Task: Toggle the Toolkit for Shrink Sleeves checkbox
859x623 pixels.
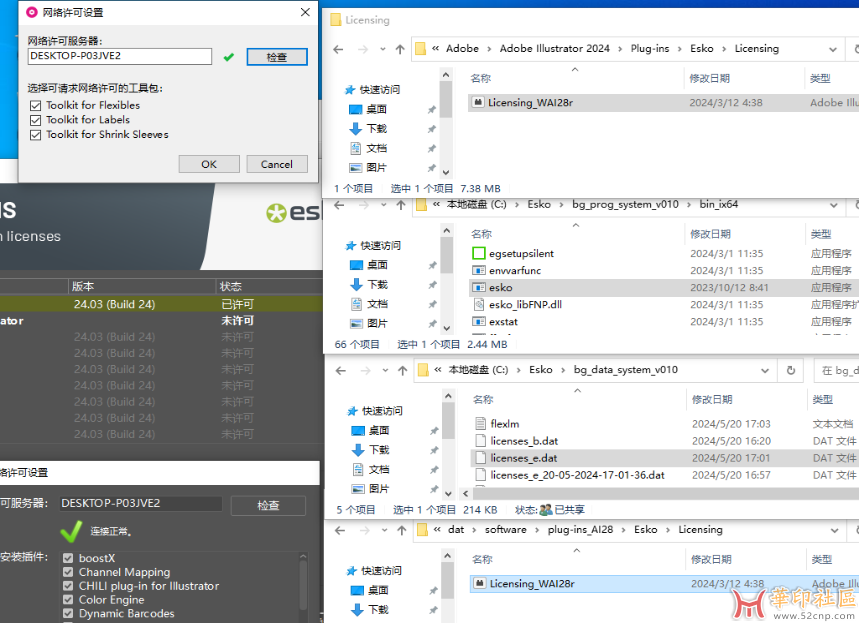Action: [x=36, y=135]
